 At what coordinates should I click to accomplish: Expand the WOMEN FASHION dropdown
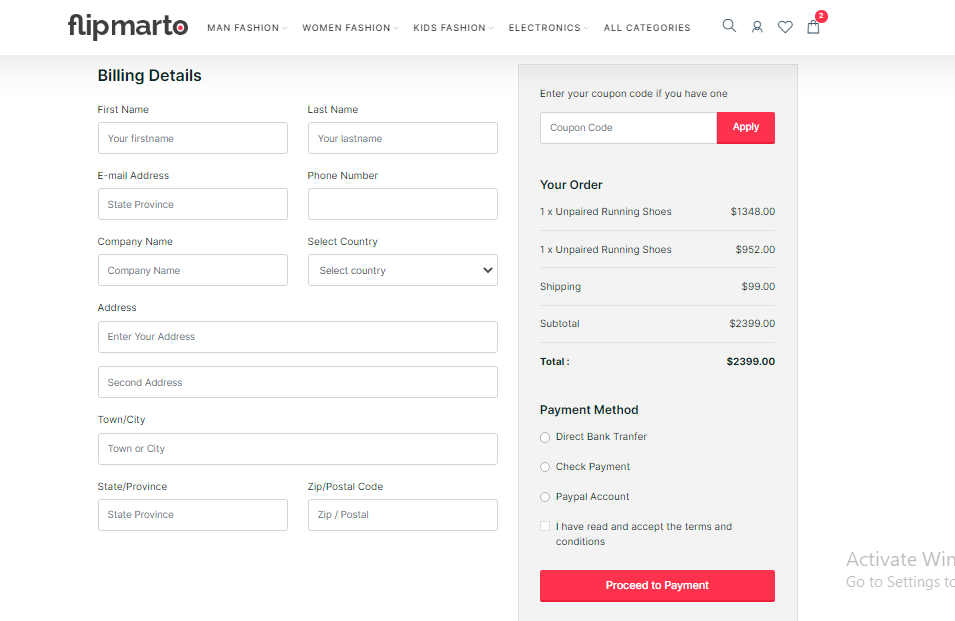(x=348, y=28)
